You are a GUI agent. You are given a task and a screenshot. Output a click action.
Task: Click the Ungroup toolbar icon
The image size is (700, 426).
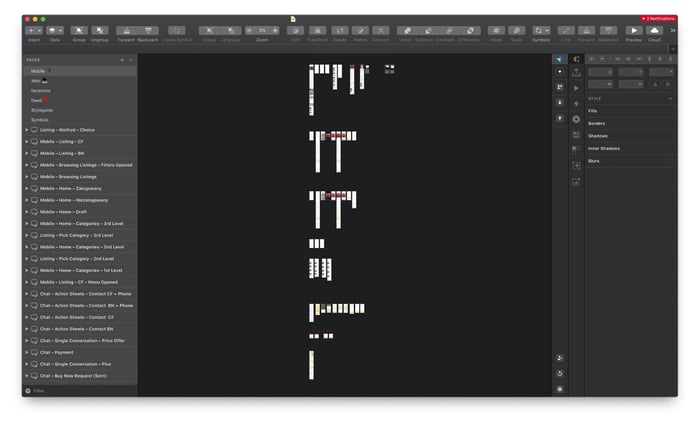101,31
